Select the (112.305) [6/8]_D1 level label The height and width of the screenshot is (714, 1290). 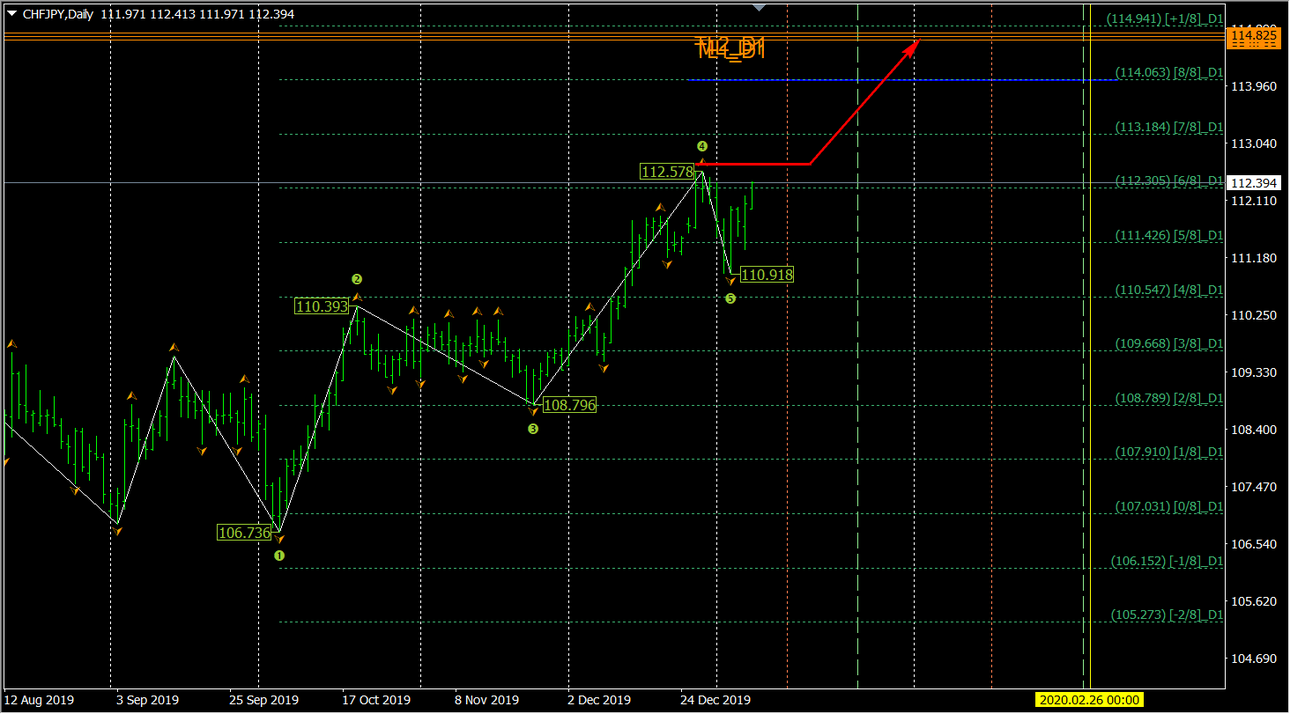(x=1170, y=181)
